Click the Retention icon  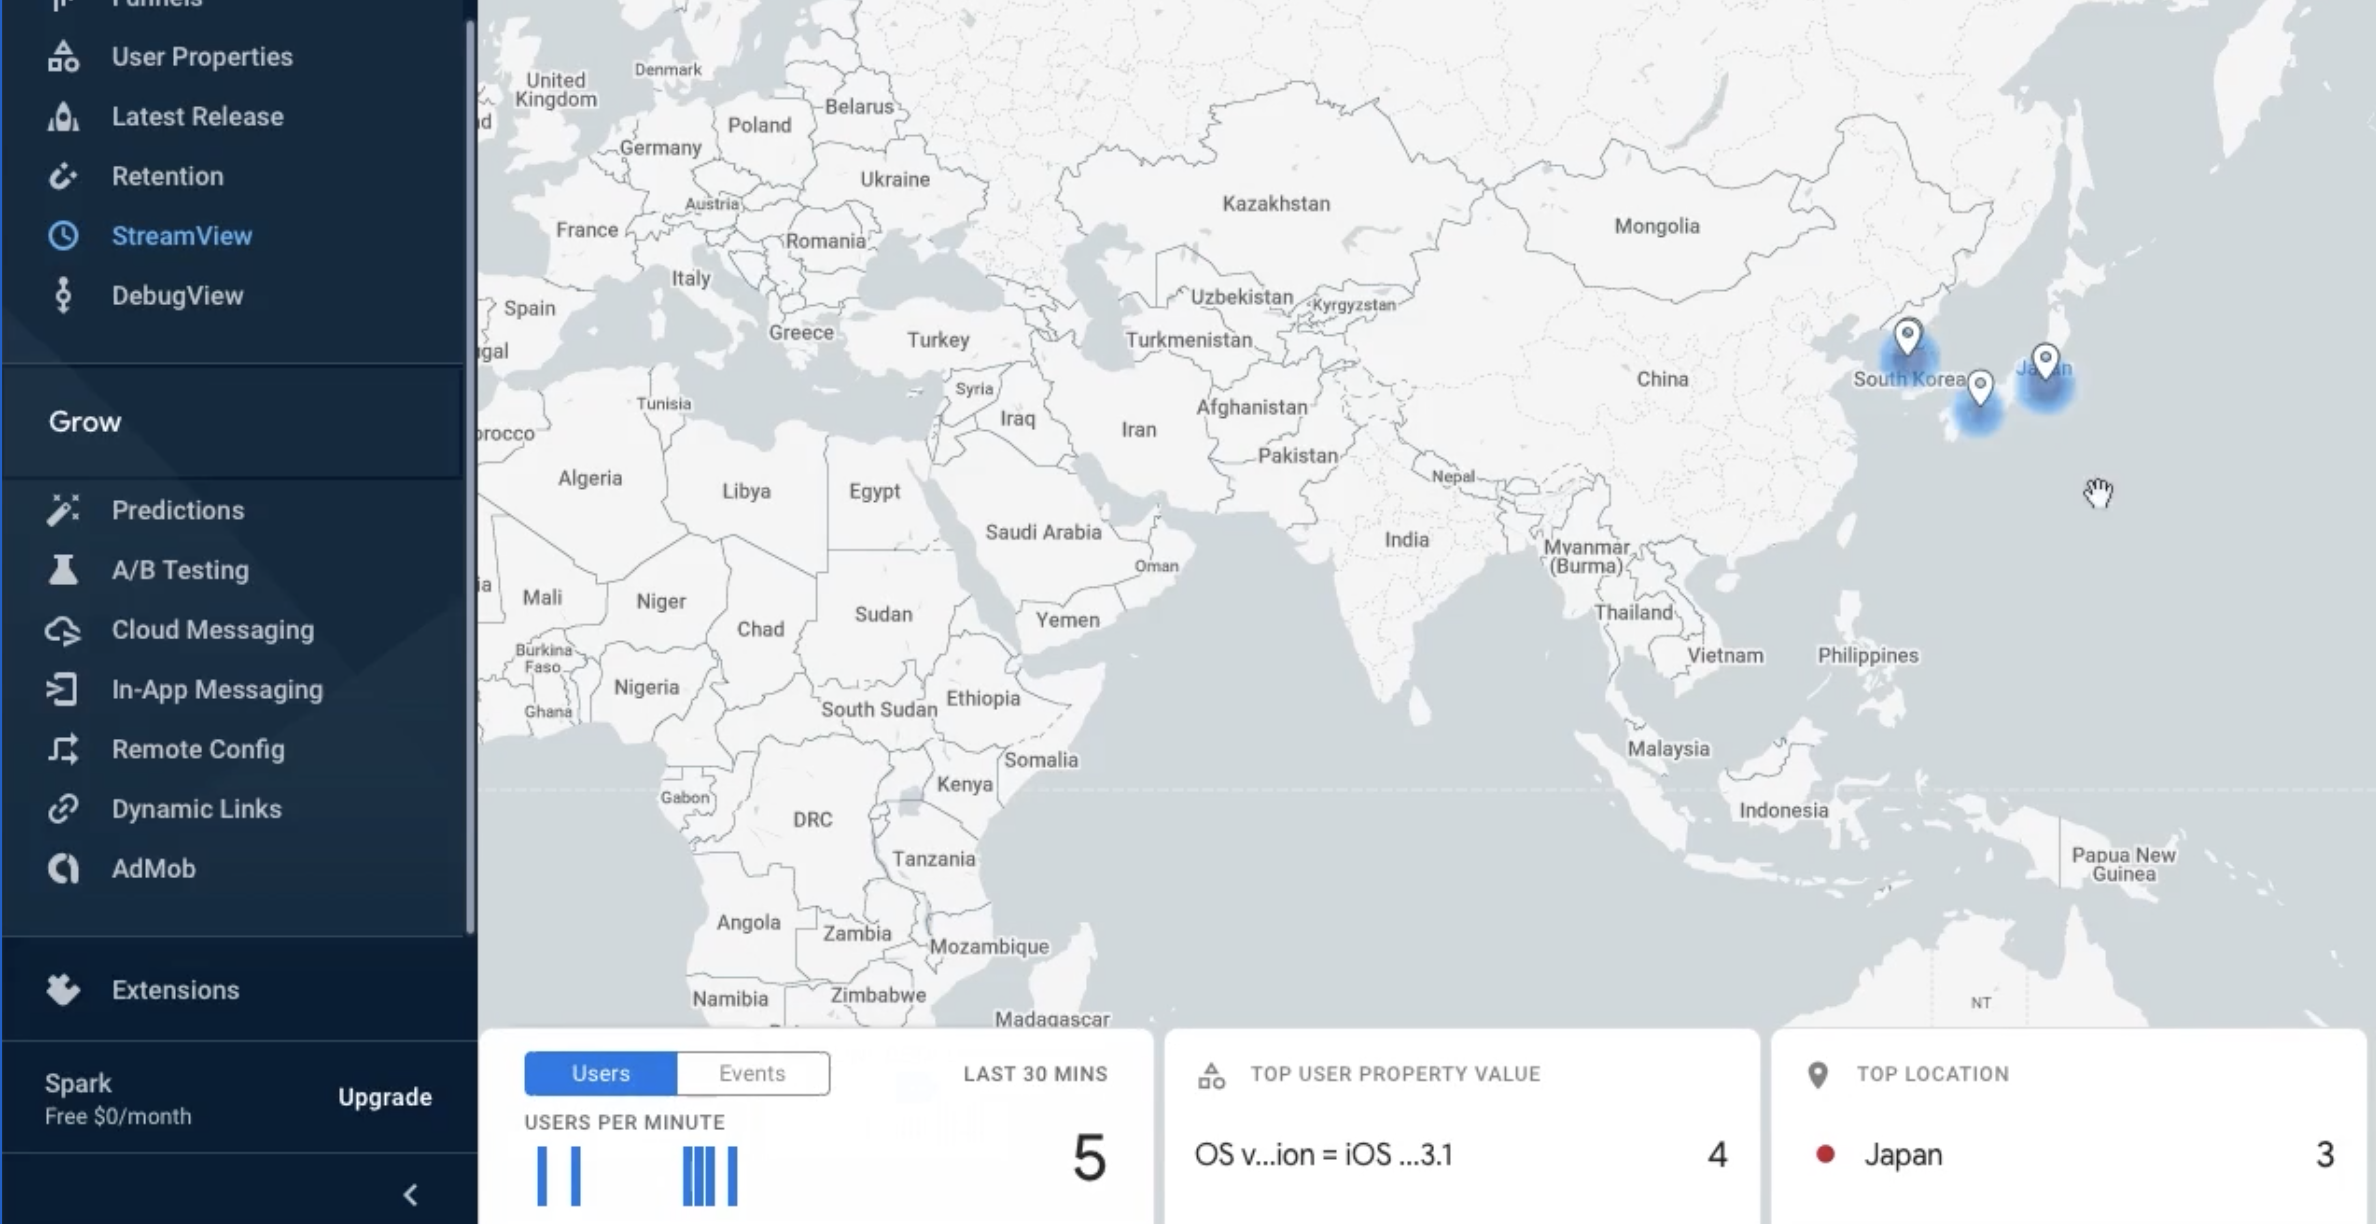[x=63, y=177]
